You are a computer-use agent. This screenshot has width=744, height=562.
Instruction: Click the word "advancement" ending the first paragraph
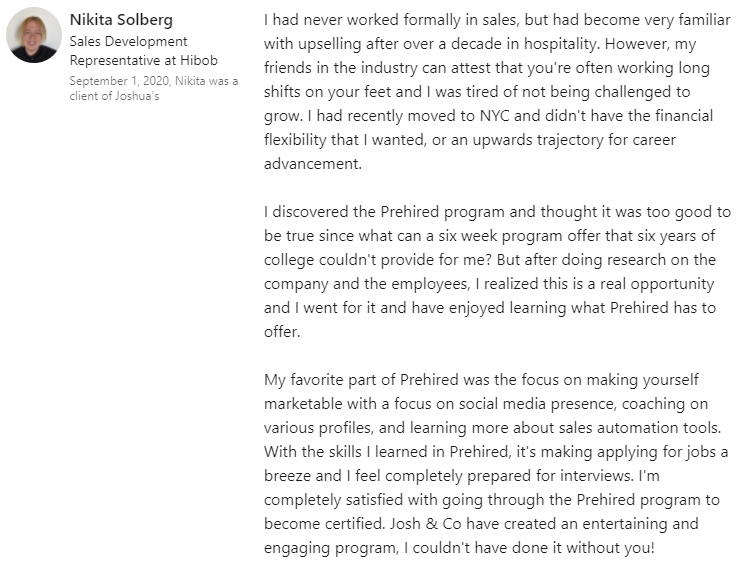tap(311, 164)
